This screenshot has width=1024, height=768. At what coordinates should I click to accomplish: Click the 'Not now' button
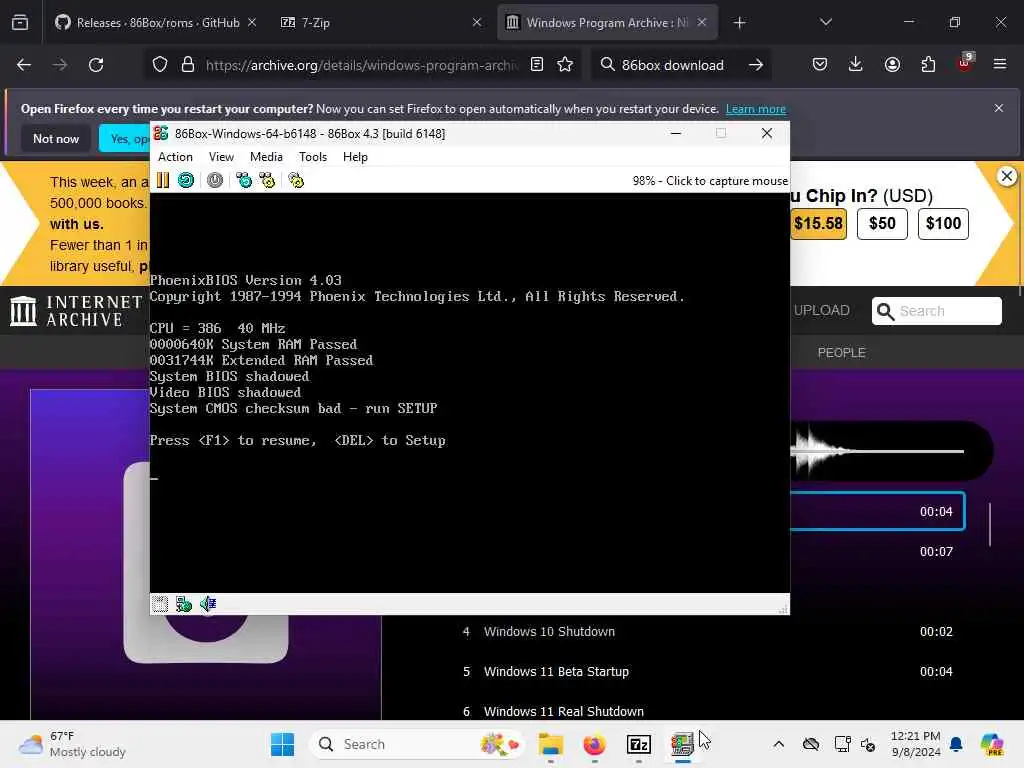(56, 138)
